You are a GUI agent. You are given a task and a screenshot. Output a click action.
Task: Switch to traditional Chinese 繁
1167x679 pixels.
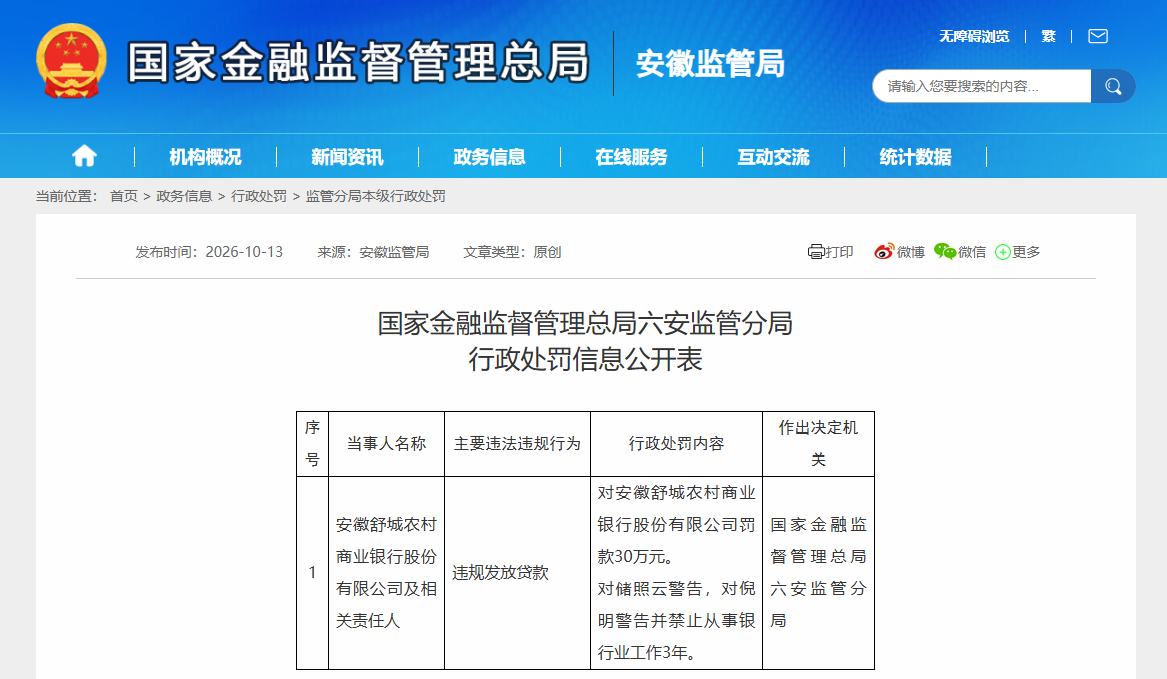coord(1048,36)
